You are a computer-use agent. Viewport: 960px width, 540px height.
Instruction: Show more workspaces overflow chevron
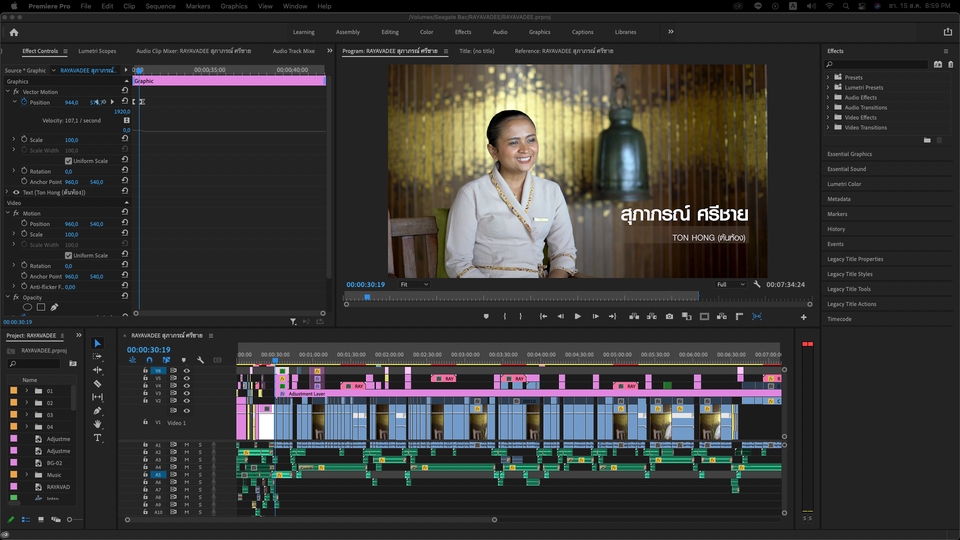670,32
